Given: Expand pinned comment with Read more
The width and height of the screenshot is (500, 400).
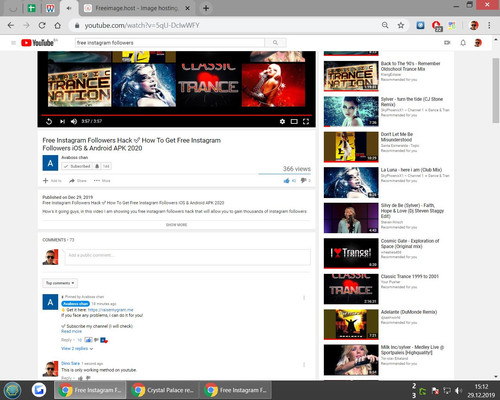Looking at the screenshot, I should click(x=71, y=331).
